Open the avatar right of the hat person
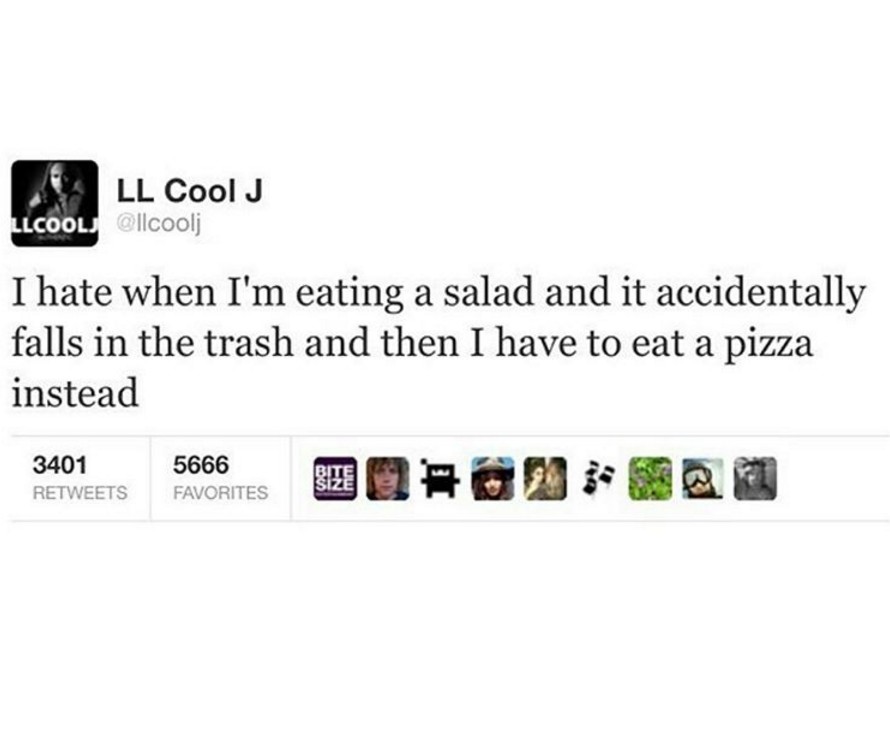This screenshot has height=754, width=890. 544,478
